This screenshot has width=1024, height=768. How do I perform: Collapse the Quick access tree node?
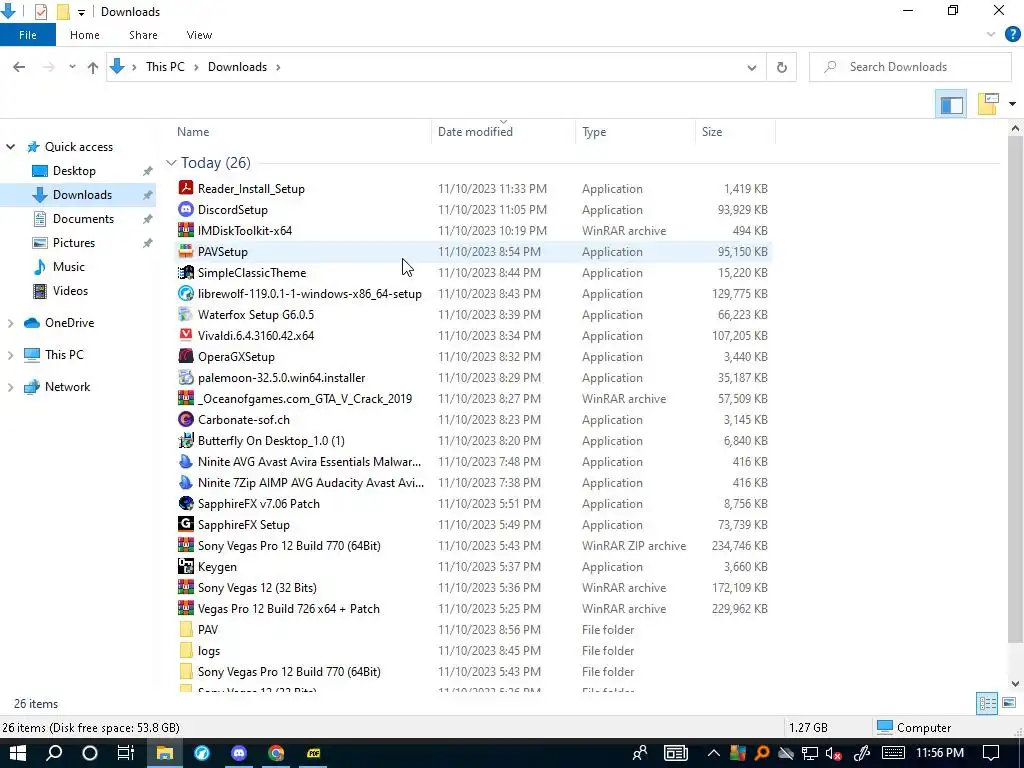pyautogui.click(x=10, y=147)
